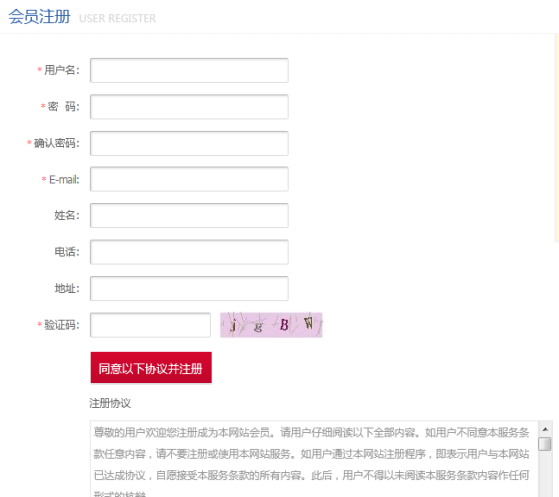
Task: Click the 电话 field label
Action: click(67, 252)
